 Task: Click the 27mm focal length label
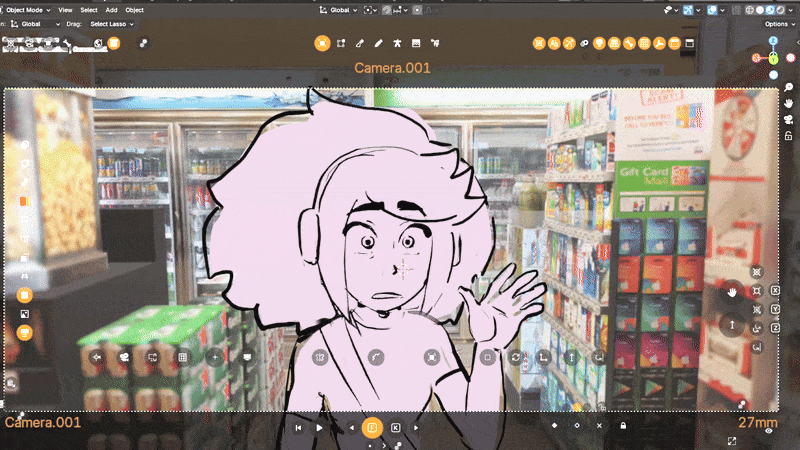click(758, 422)
